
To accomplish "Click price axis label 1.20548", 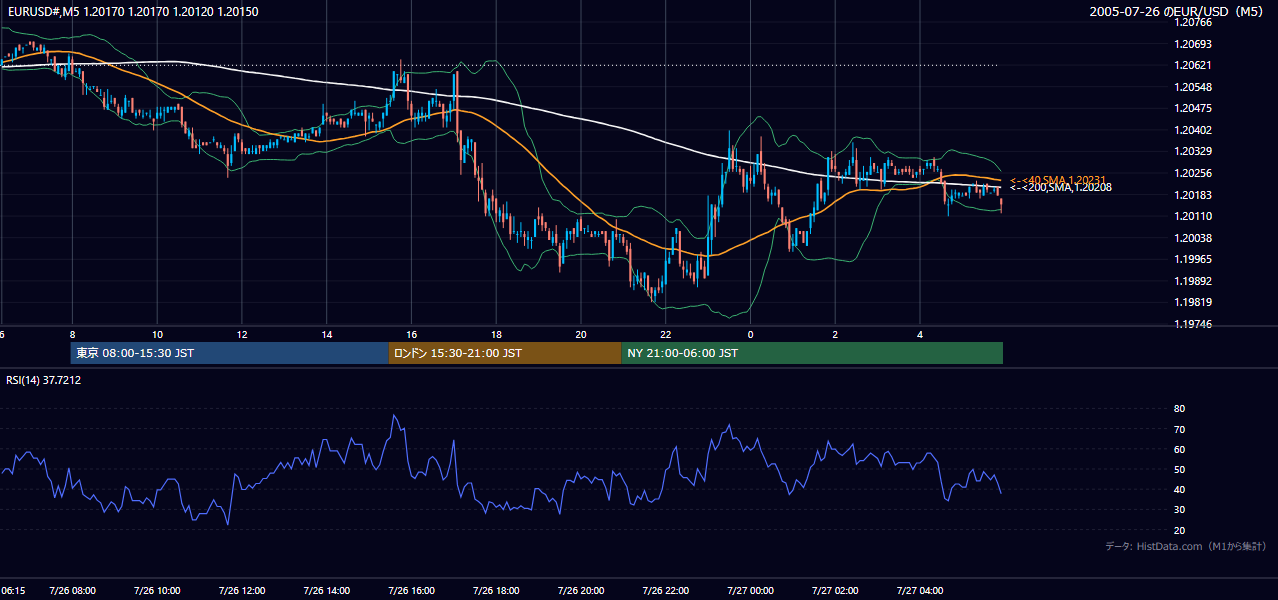I will click(x=1193, y=88).
